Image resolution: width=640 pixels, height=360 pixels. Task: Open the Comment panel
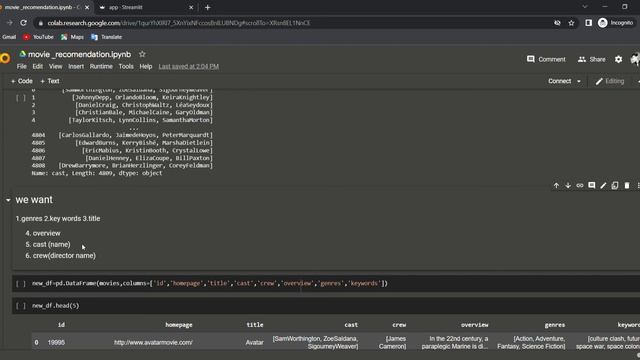(546, 59)
